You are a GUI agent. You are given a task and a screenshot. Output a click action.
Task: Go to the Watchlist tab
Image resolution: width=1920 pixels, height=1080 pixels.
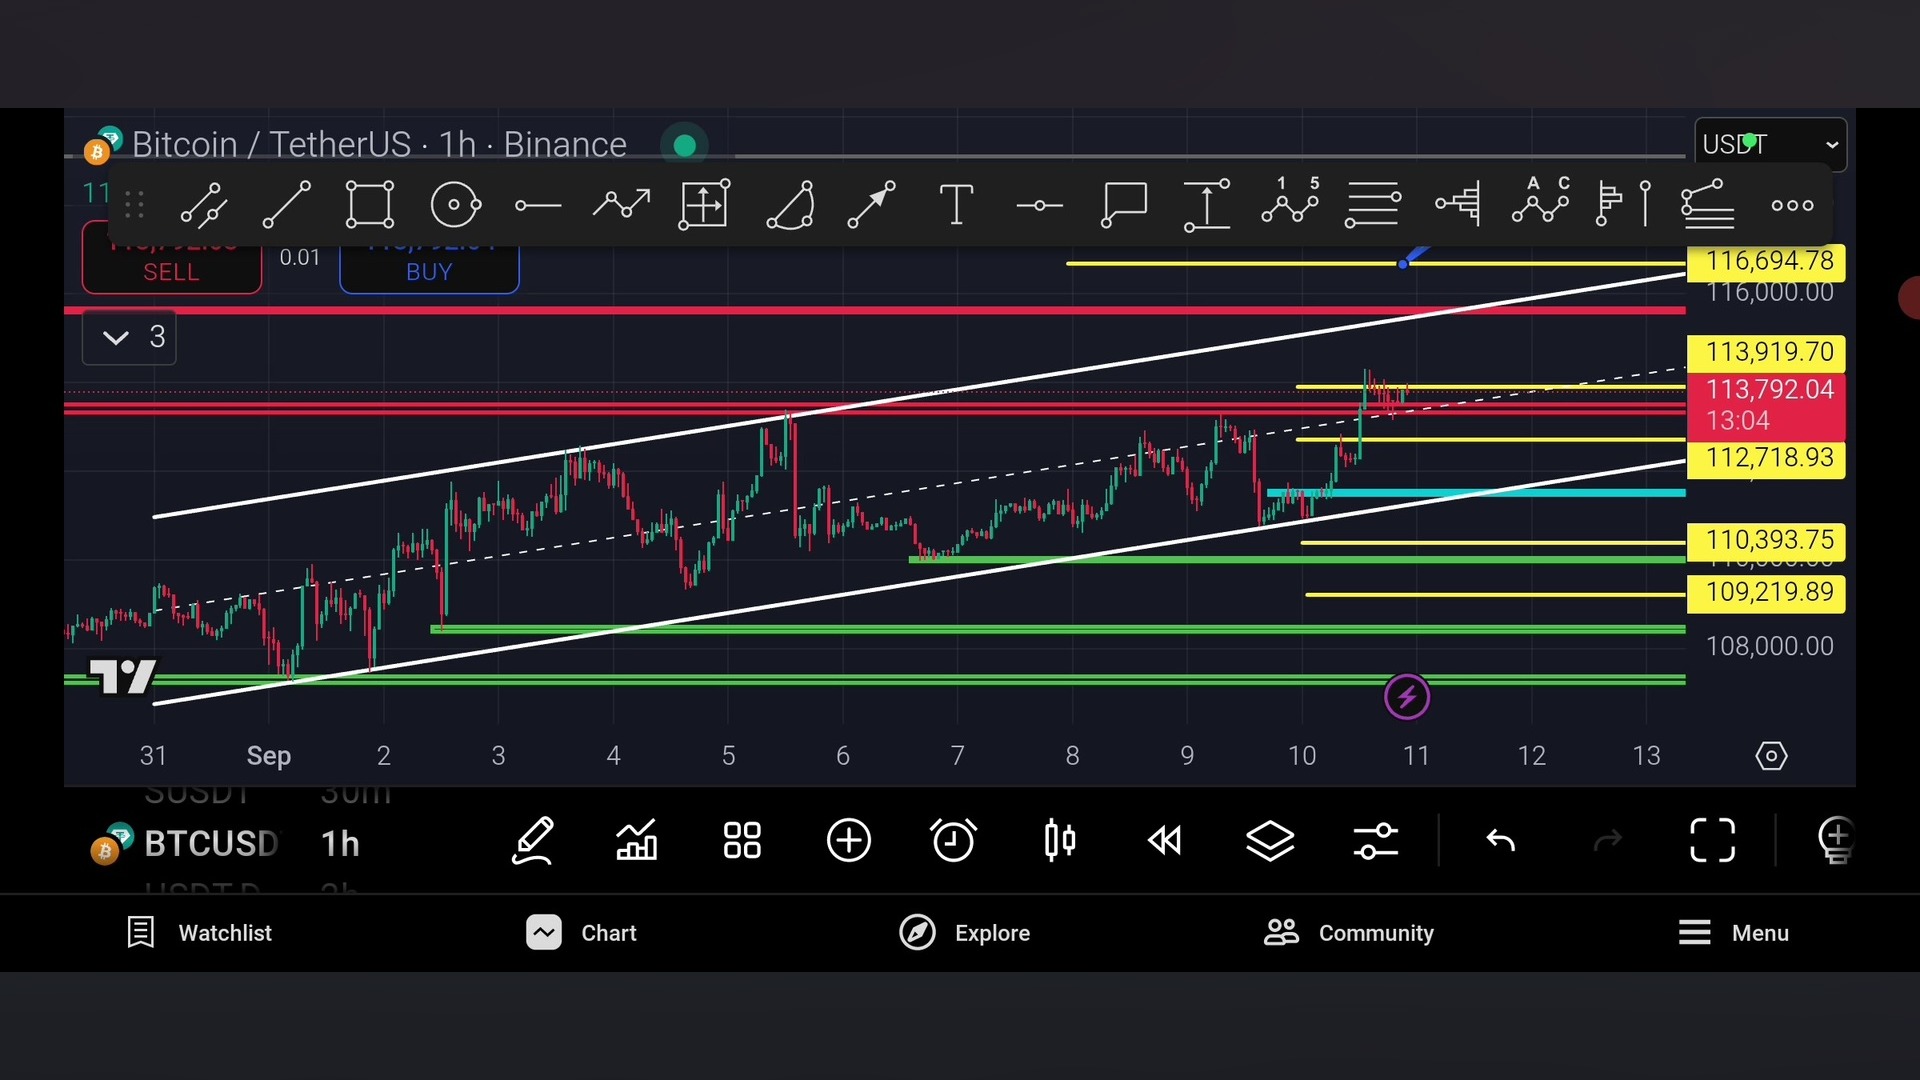(200, 933)
